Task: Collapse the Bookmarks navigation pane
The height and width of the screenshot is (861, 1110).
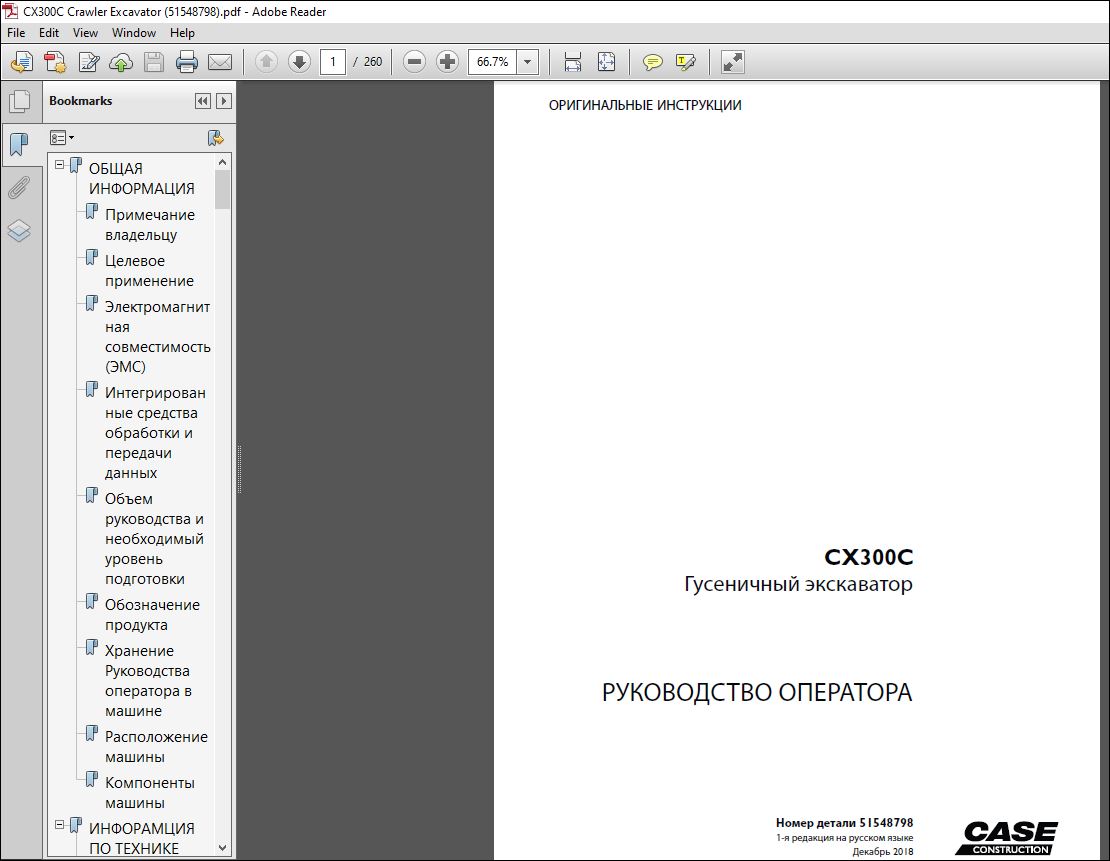Action: [x=202, y=101]
